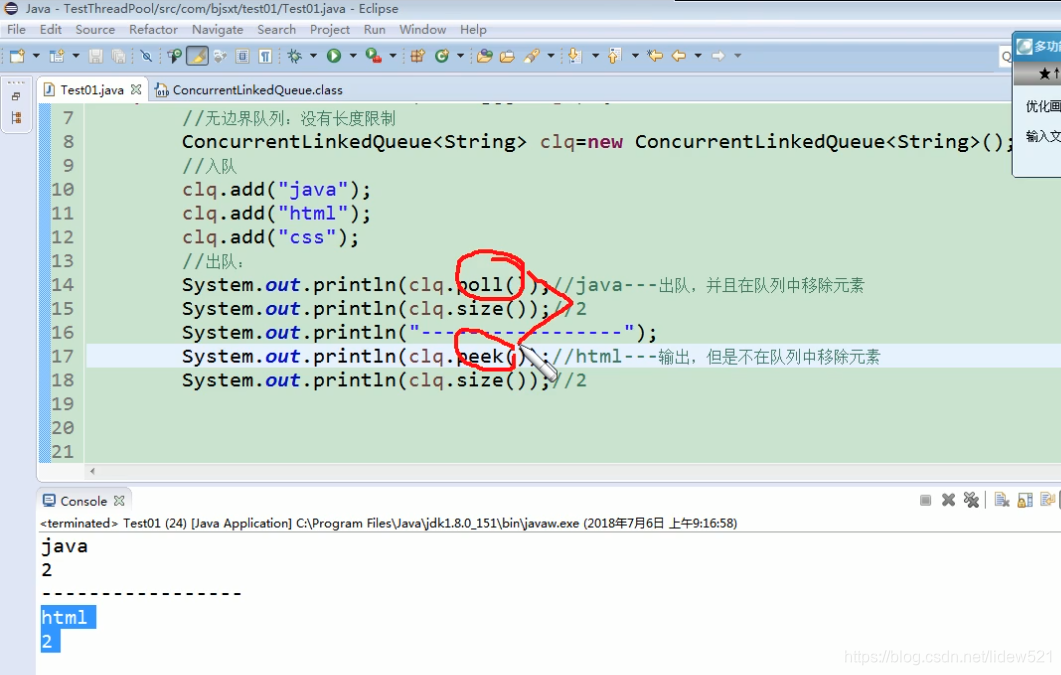The height and width of the screenshot is (675, 1061).
Task: Click the Forward navigation arrow
Action: (x=719, y=56)
